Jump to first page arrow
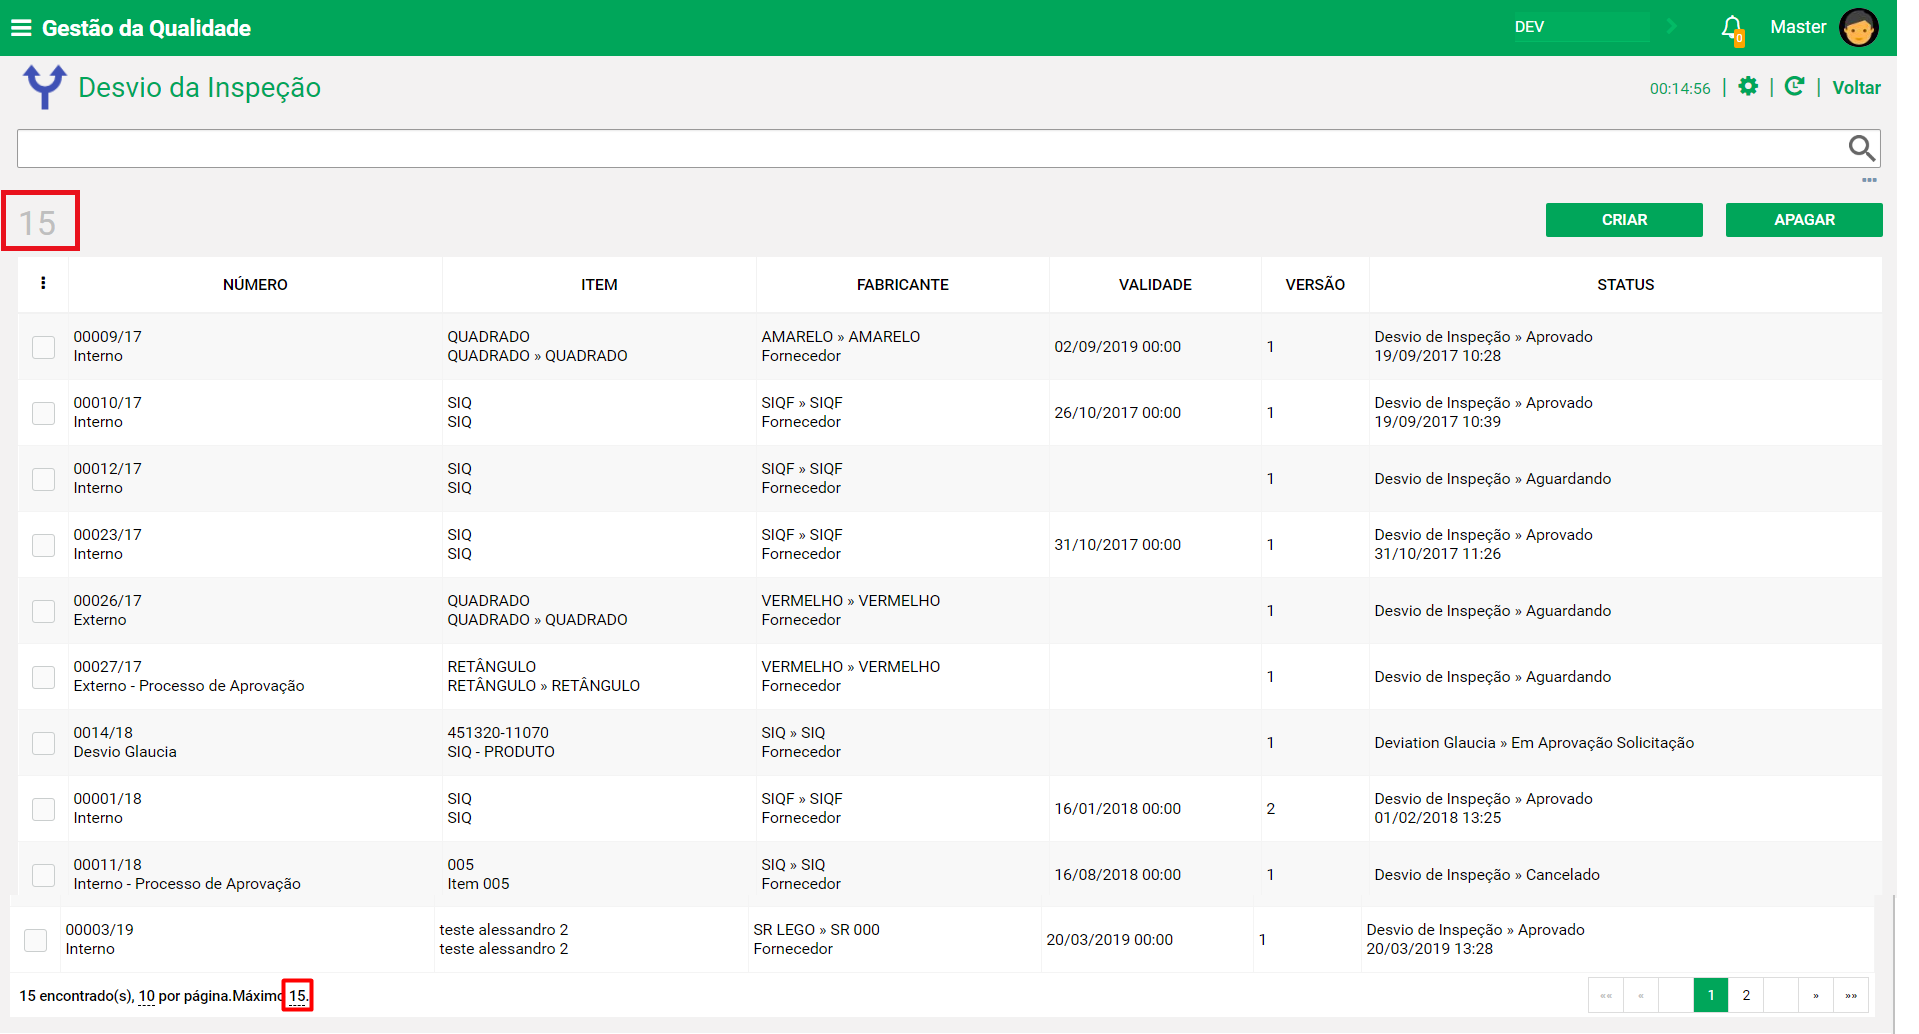The image size is (1919, 1034). pyautogui.click(x=1606, y=995)
